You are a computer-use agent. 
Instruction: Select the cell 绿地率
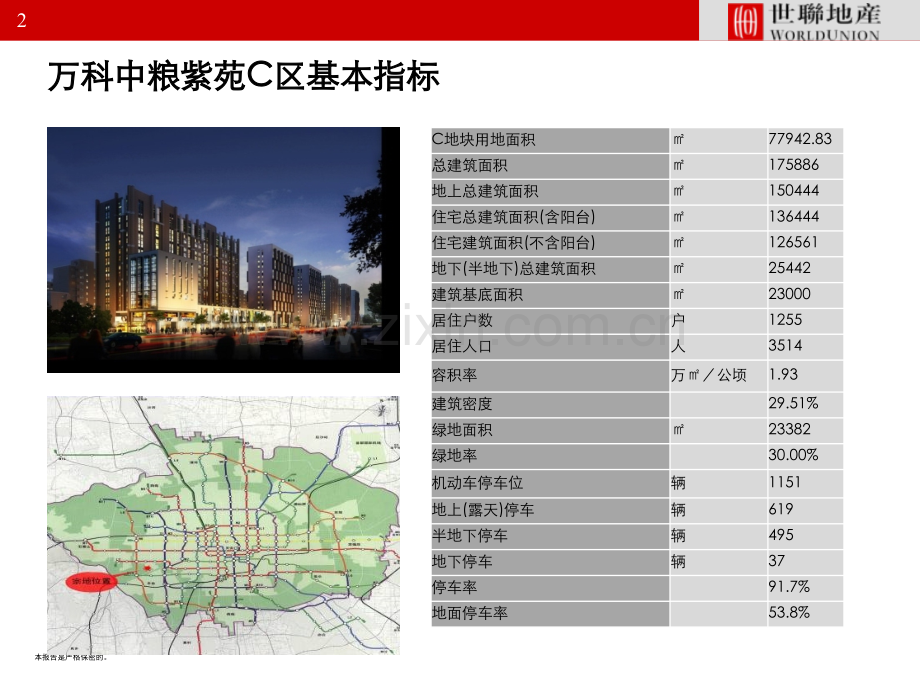coord(550,456)
